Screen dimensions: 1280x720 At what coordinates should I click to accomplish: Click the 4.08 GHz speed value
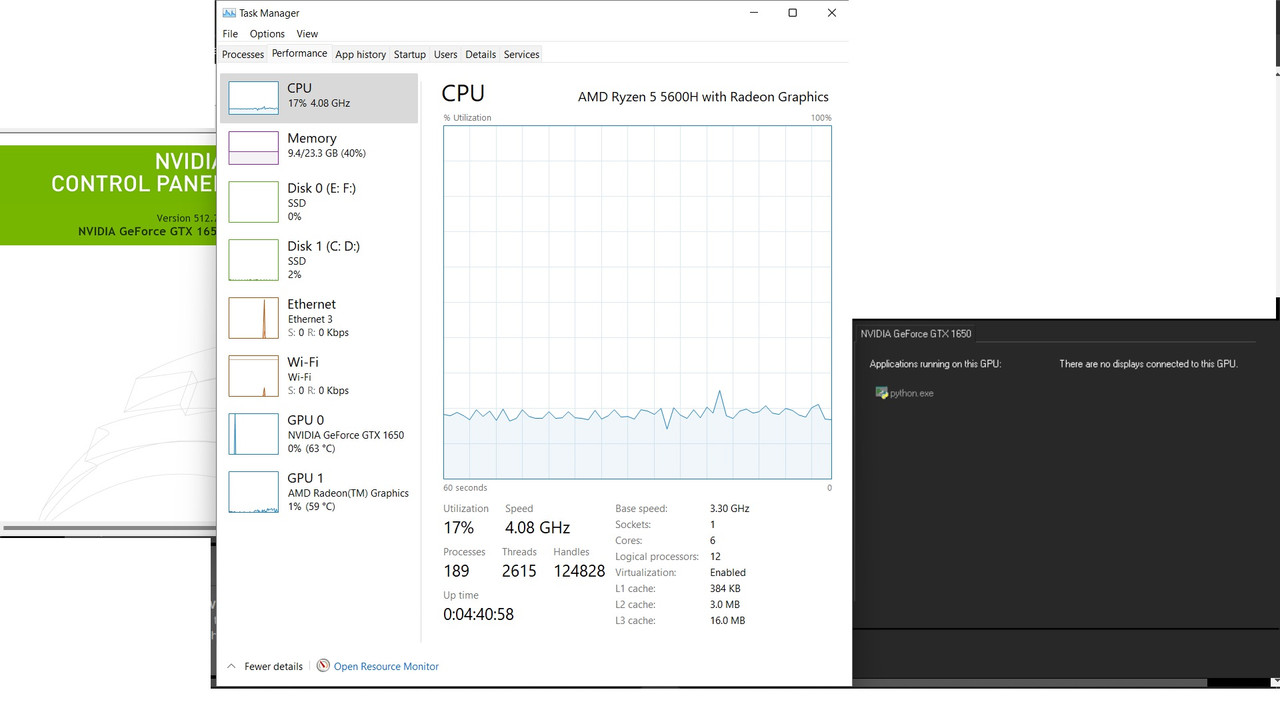537,527
